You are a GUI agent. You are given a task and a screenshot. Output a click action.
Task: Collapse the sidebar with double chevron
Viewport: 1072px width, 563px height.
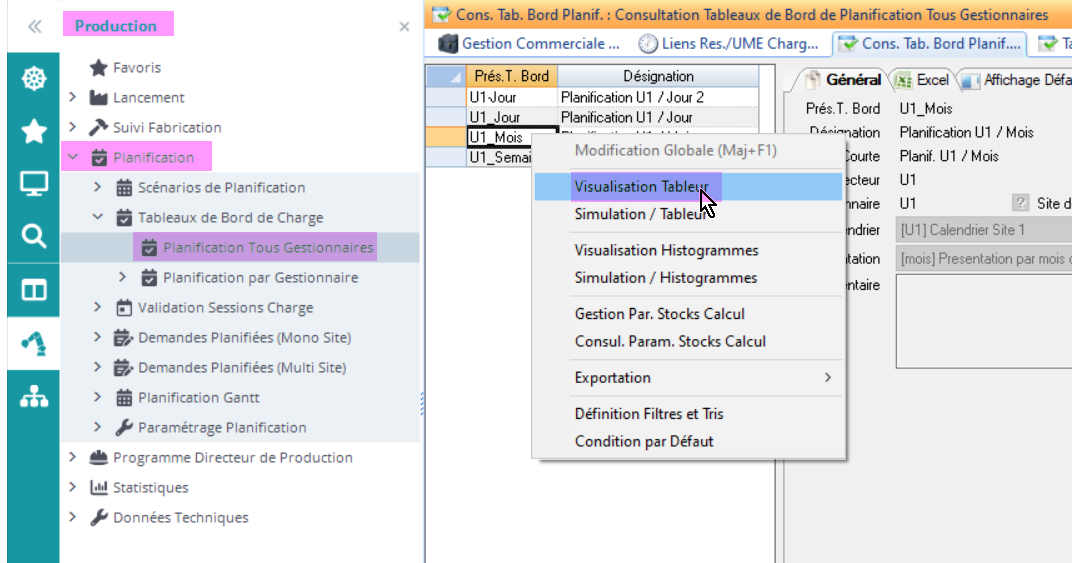(x=34, y=26)
